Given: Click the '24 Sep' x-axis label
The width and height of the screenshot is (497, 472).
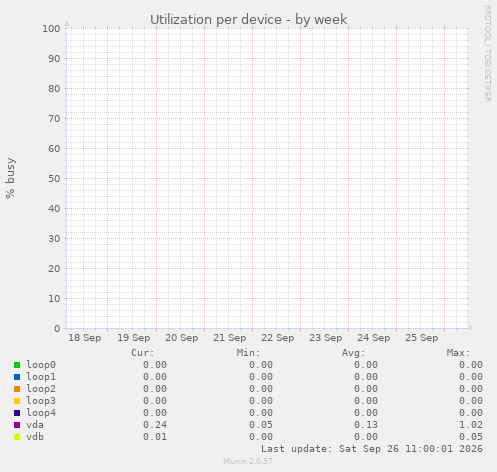Looking at the screenshot, I should [374, 338].
